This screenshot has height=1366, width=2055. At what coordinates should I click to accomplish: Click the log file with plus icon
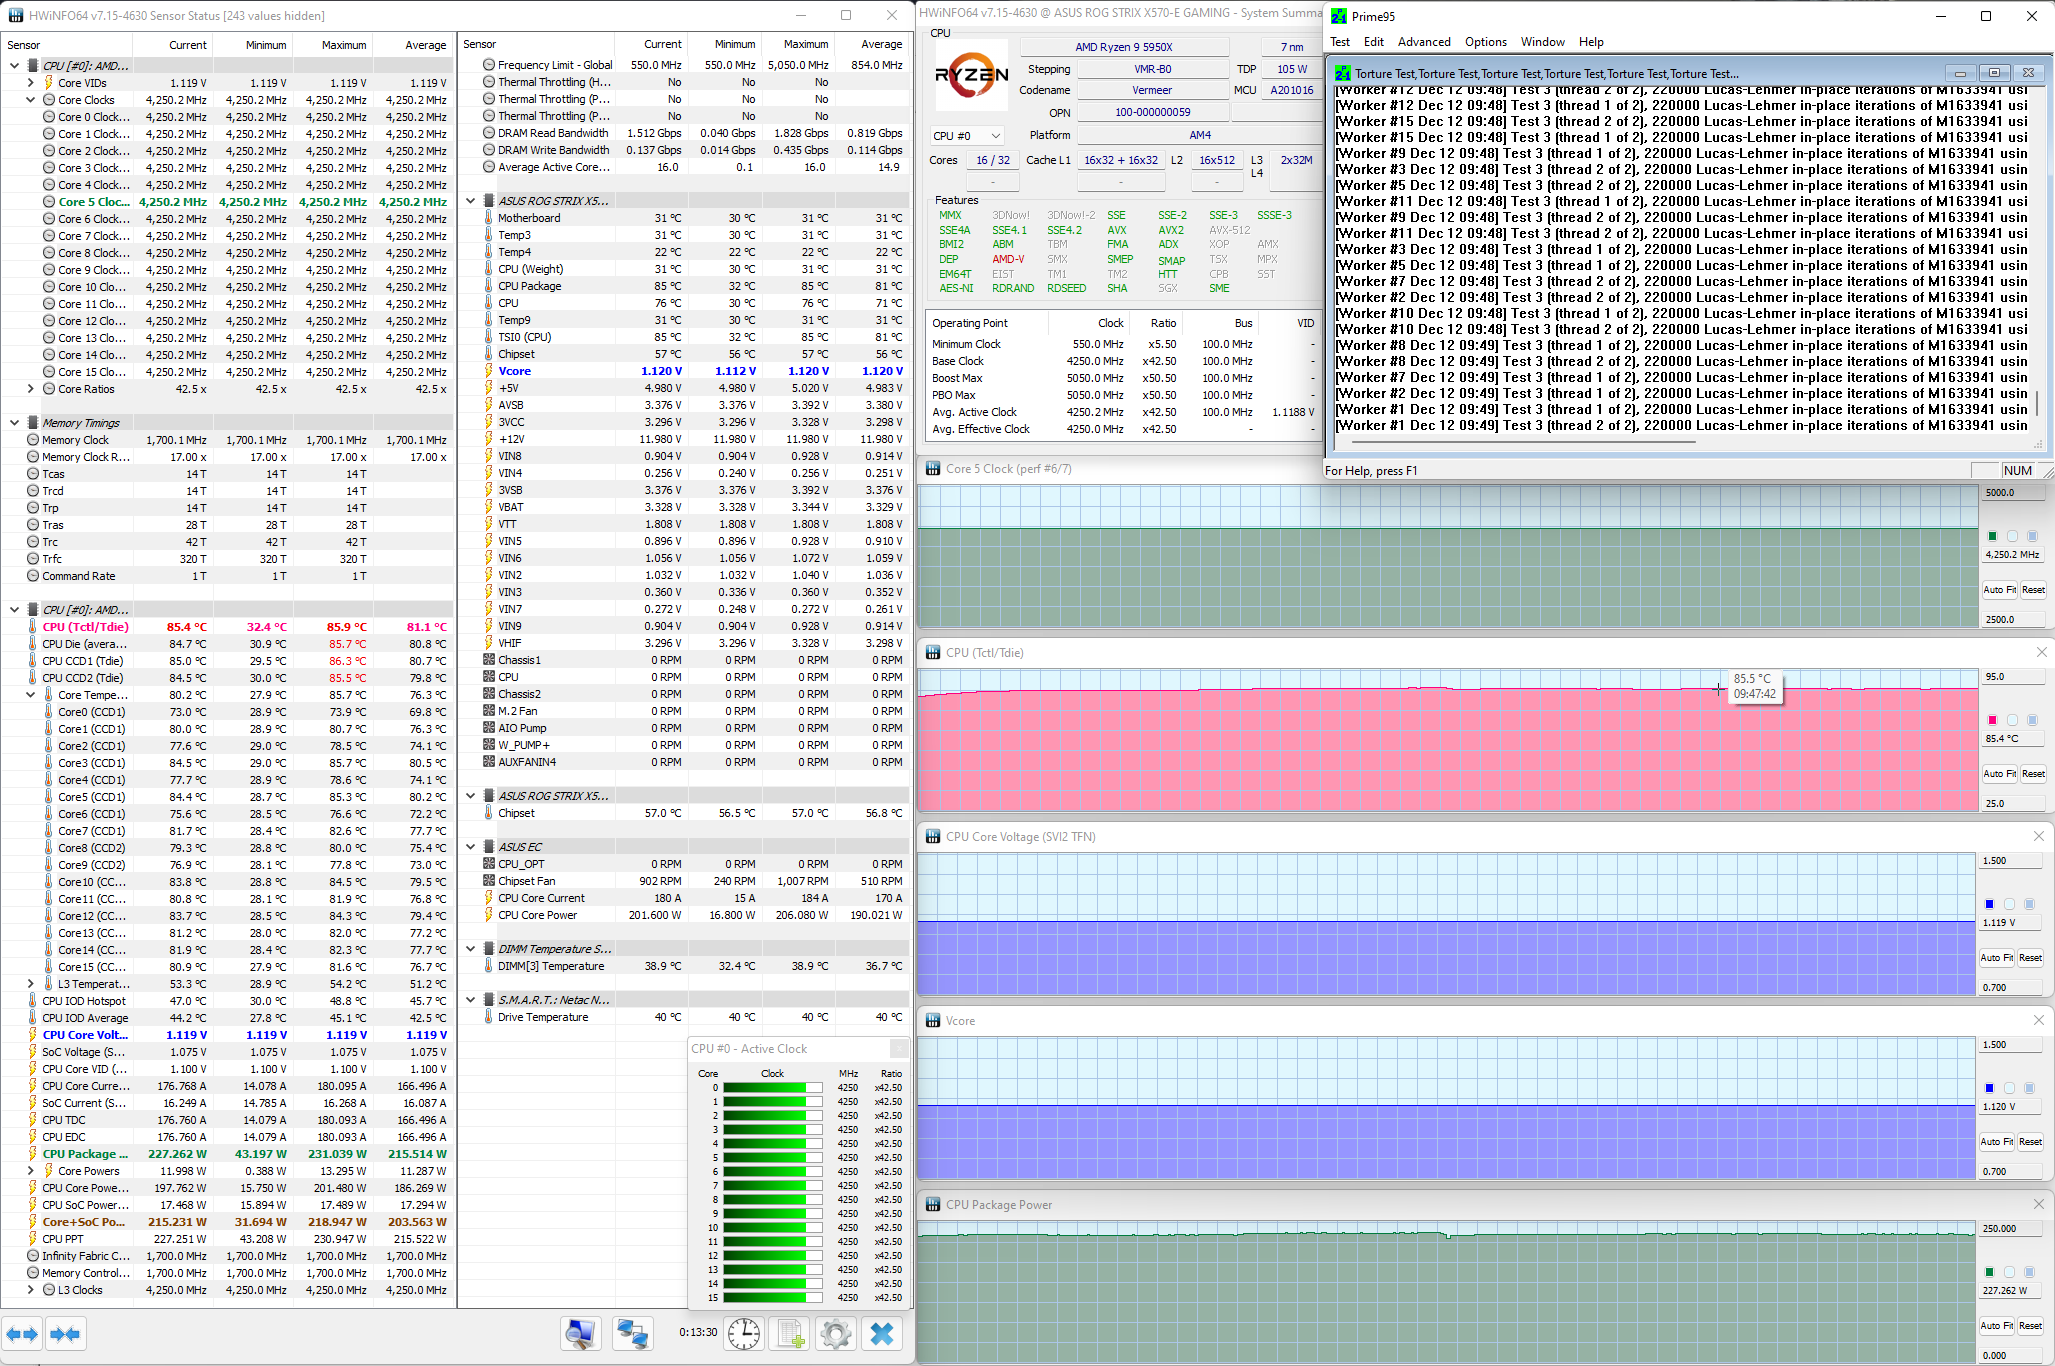[790, 1334]
